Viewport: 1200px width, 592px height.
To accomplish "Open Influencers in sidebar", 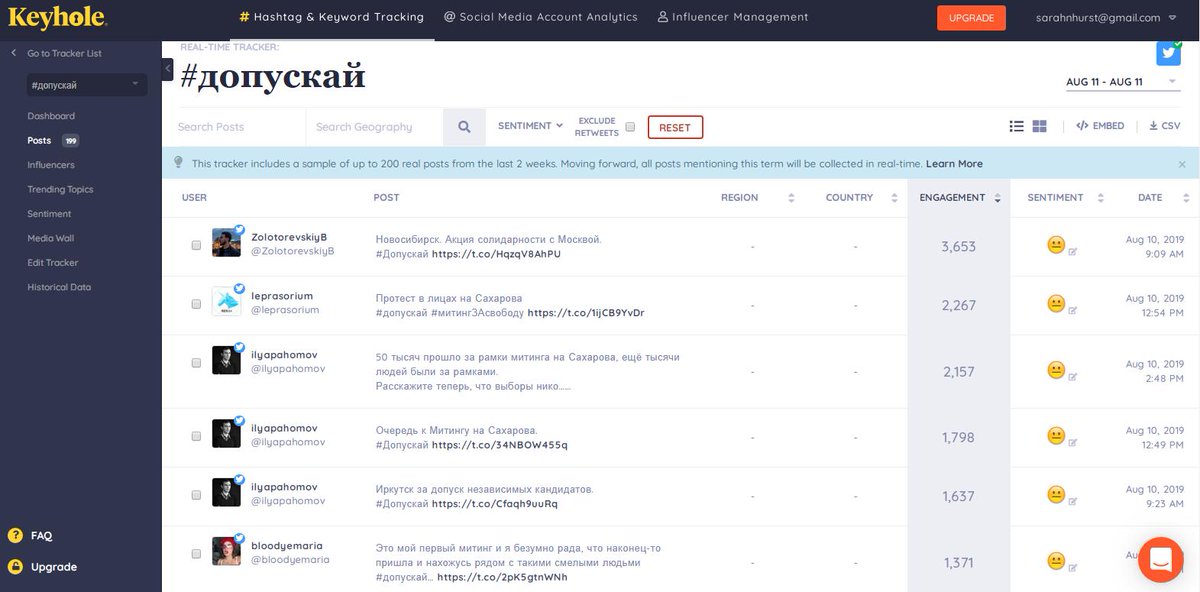I will click(51, 165).
